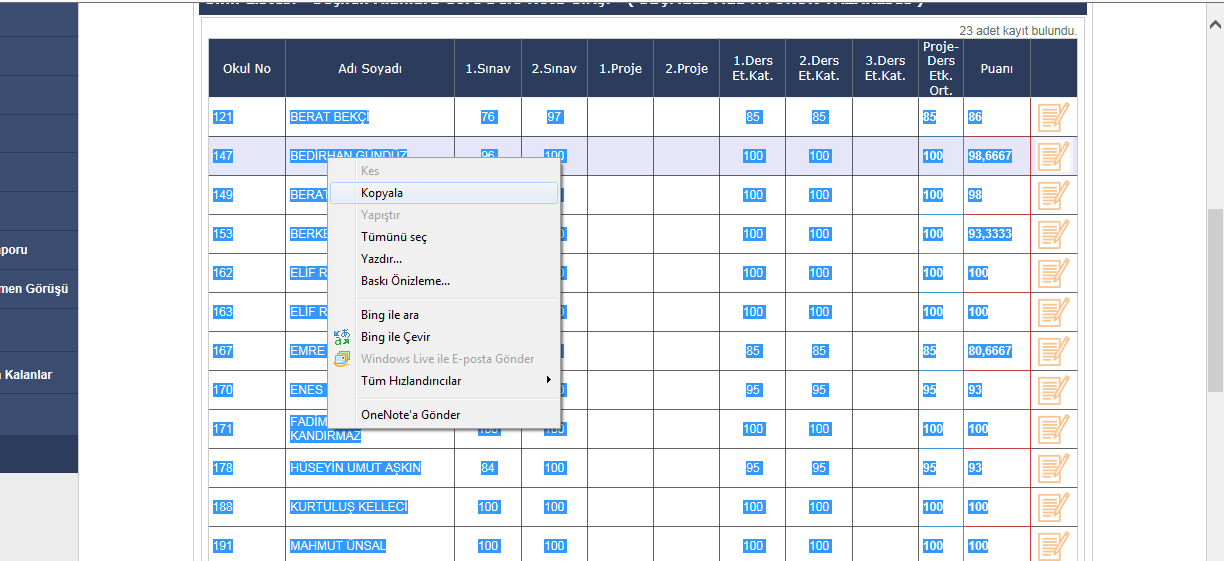Click edit icon for BERAT BEKÇİ row

(x=1053, y=117)
